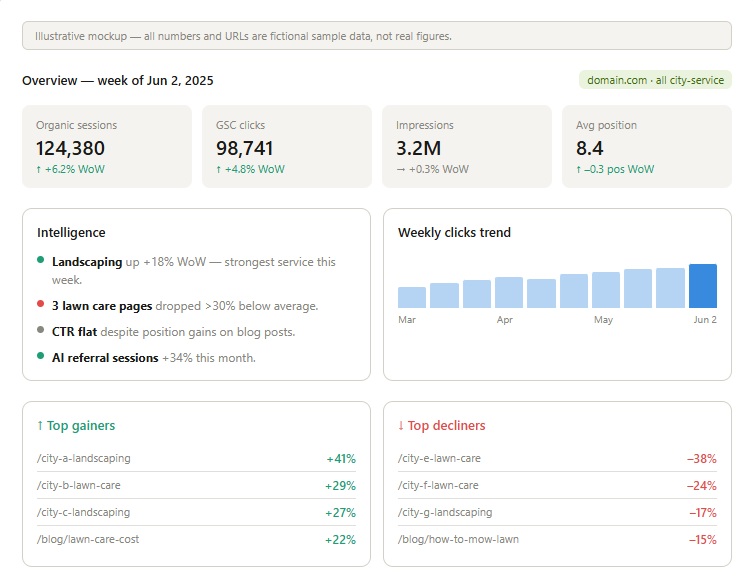Click the –24% decline value

coord(702,486)
